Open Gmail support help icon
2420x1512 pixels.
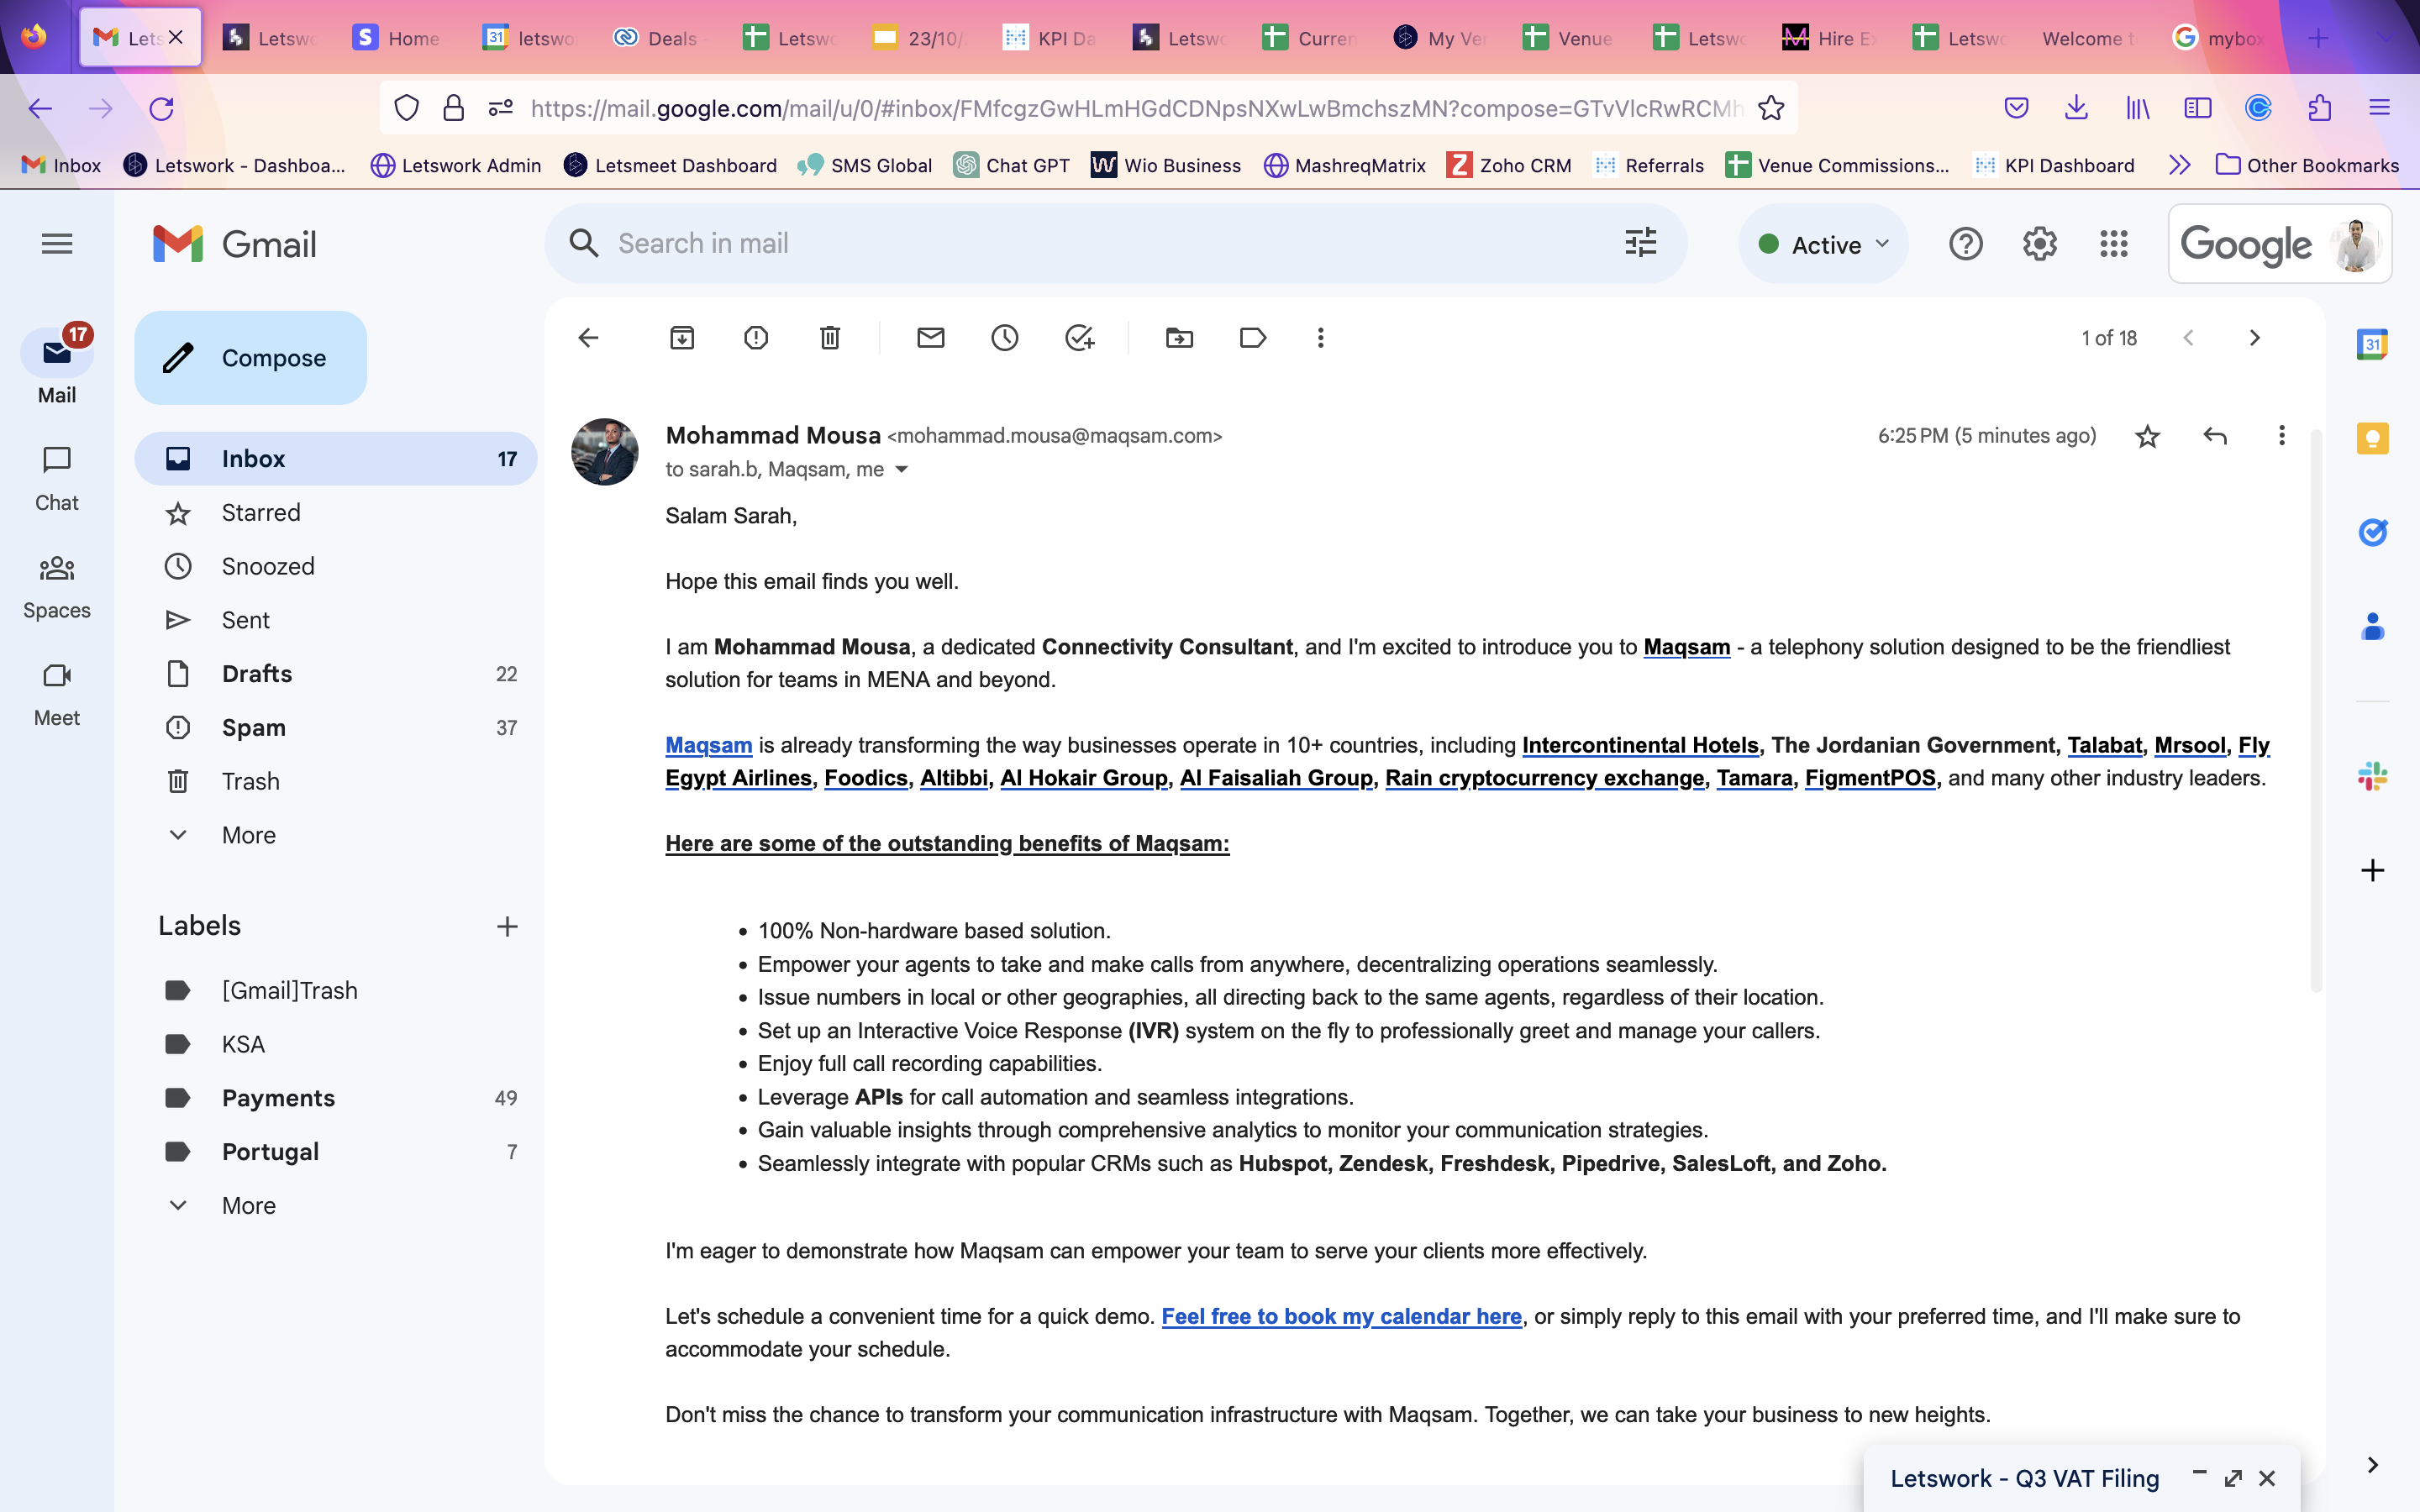(1966, 244)
